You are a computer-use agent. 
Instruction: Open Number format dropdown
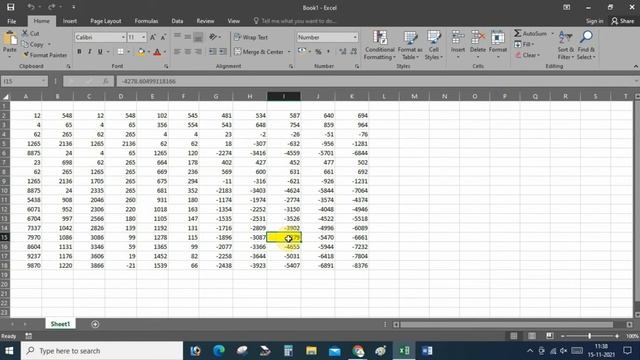click(x=355, y=37)
